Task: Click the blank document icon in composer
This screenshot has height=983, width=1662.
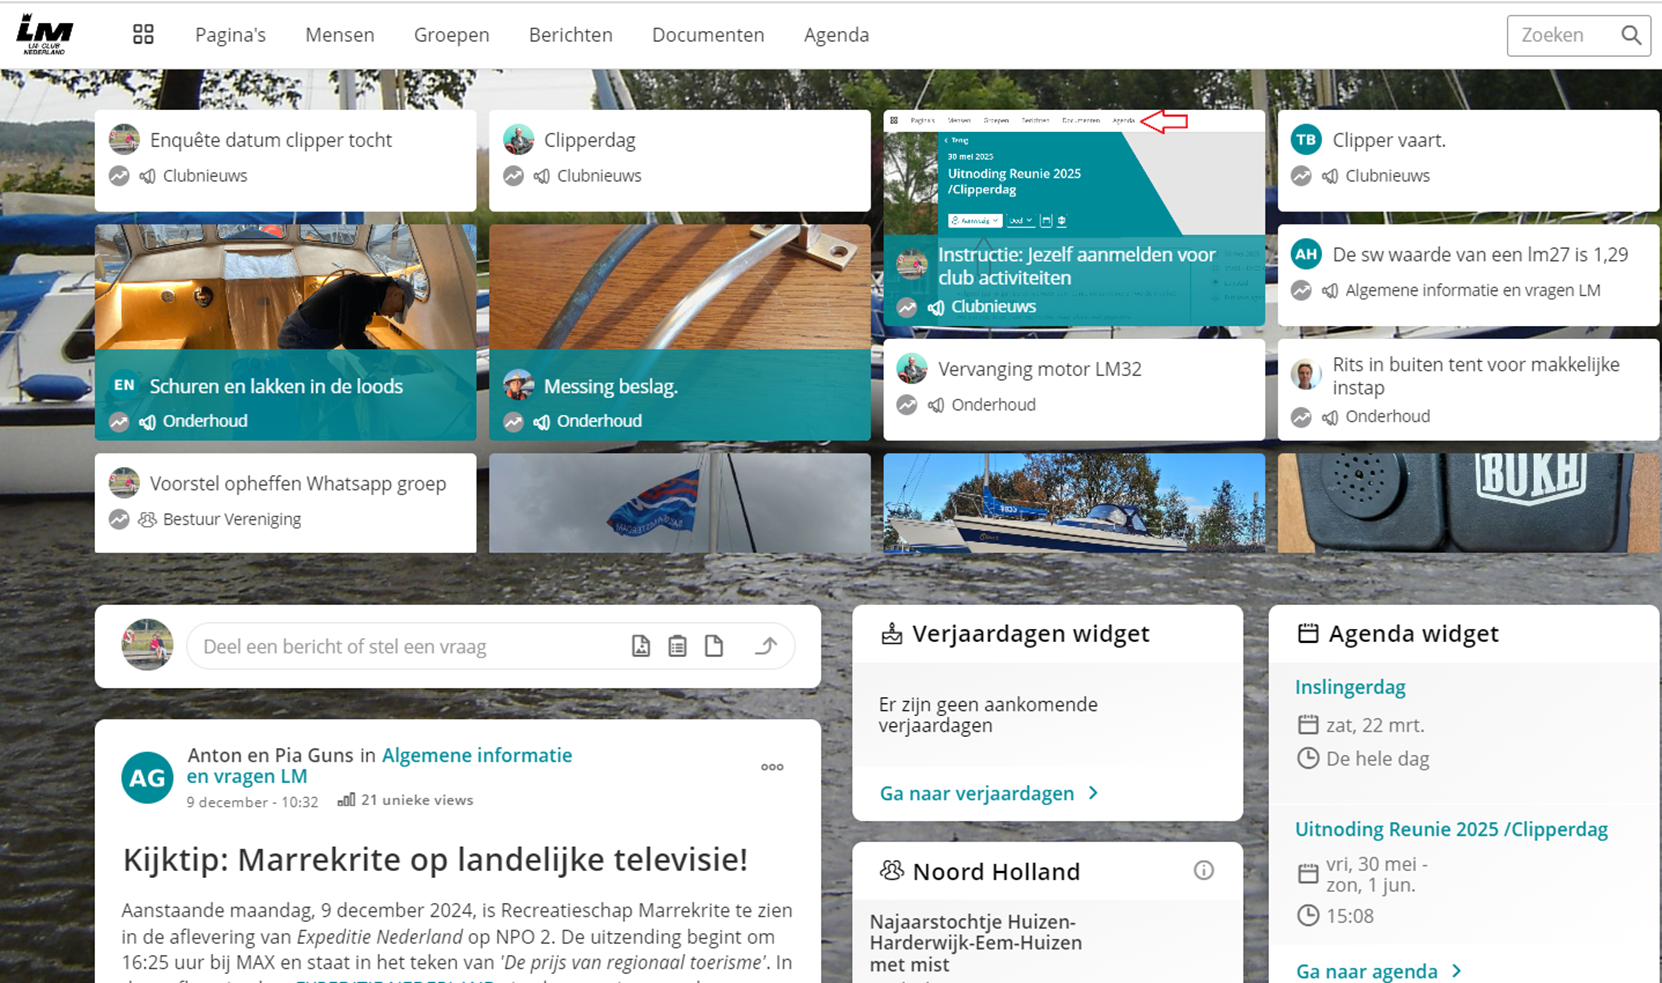Action: 714,646
